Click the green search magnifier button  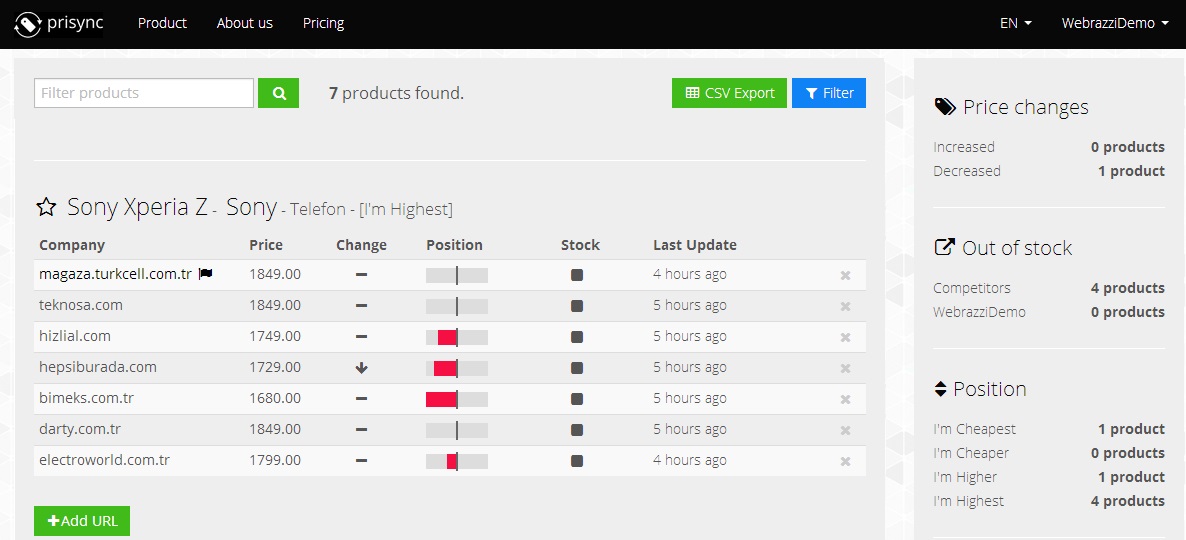click(x=278, y=93)
